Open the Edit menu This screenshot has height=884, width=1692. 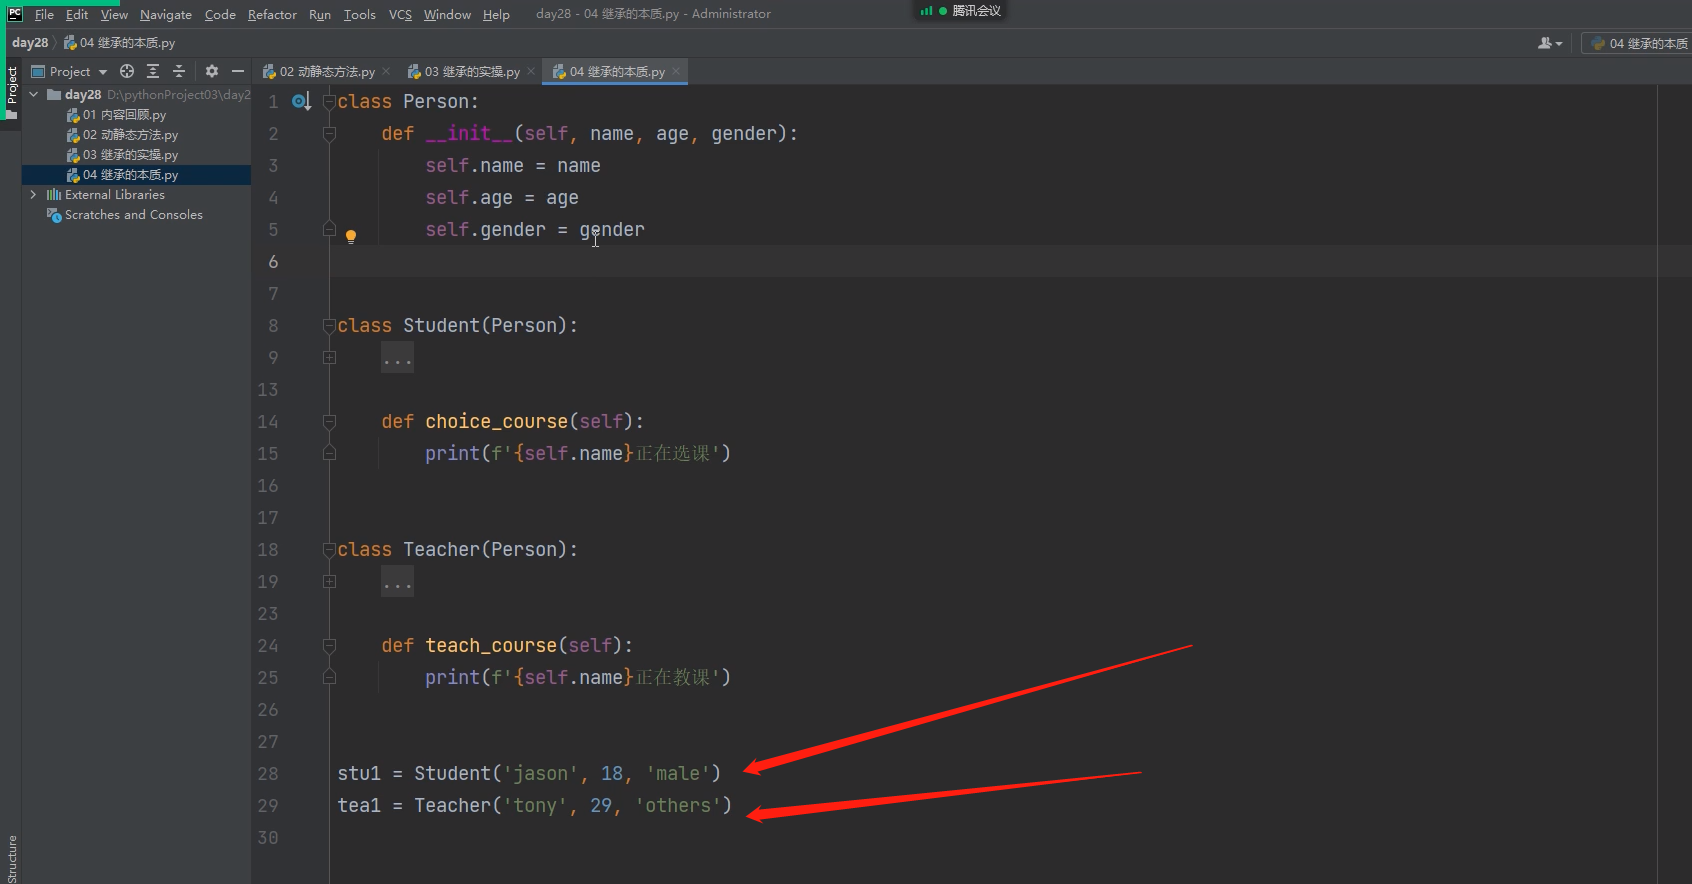77,14
